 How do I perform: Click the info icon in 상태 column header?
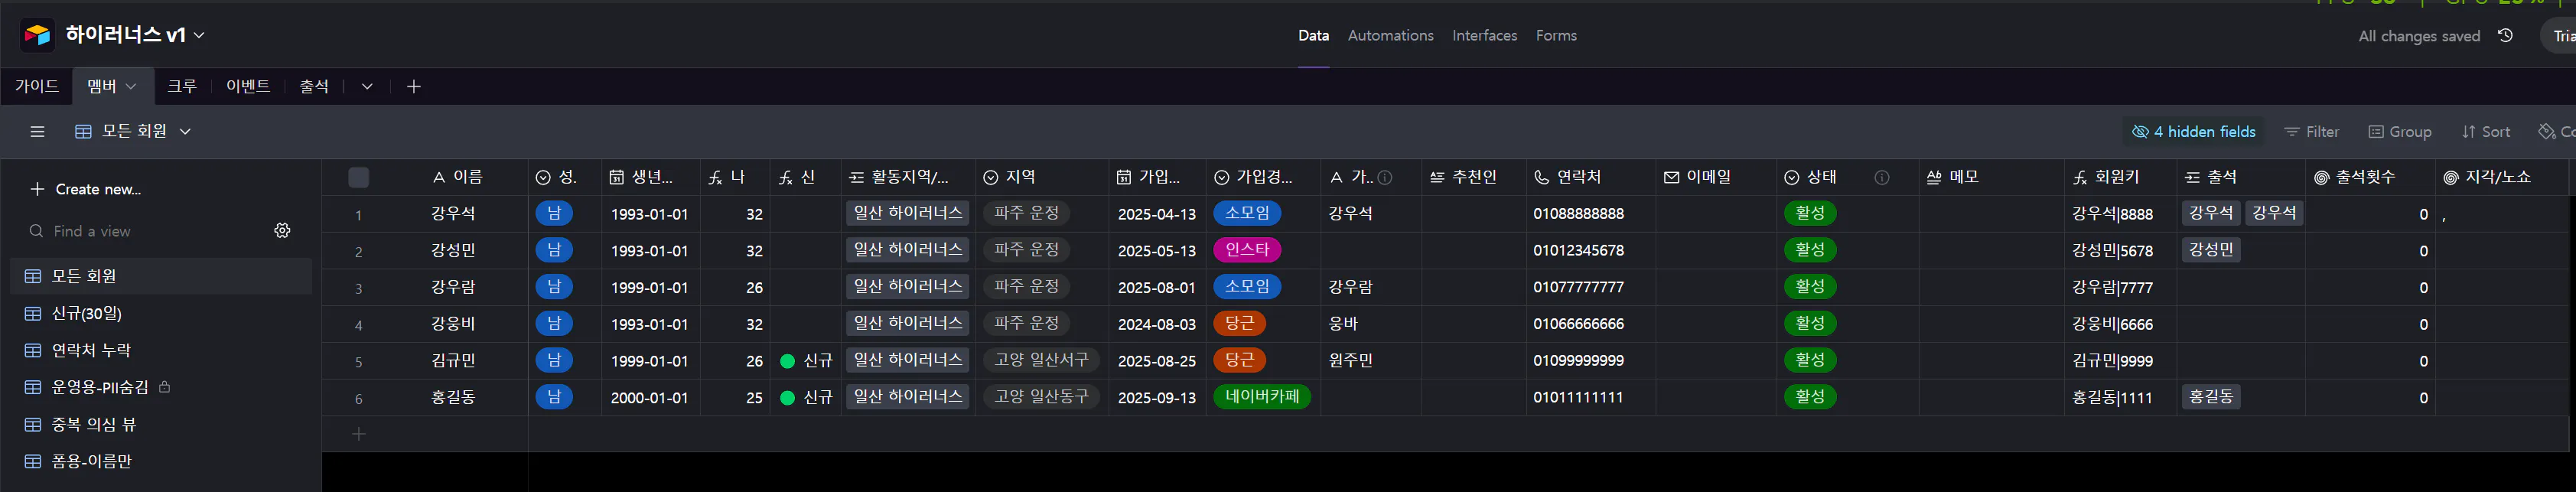1881,177
